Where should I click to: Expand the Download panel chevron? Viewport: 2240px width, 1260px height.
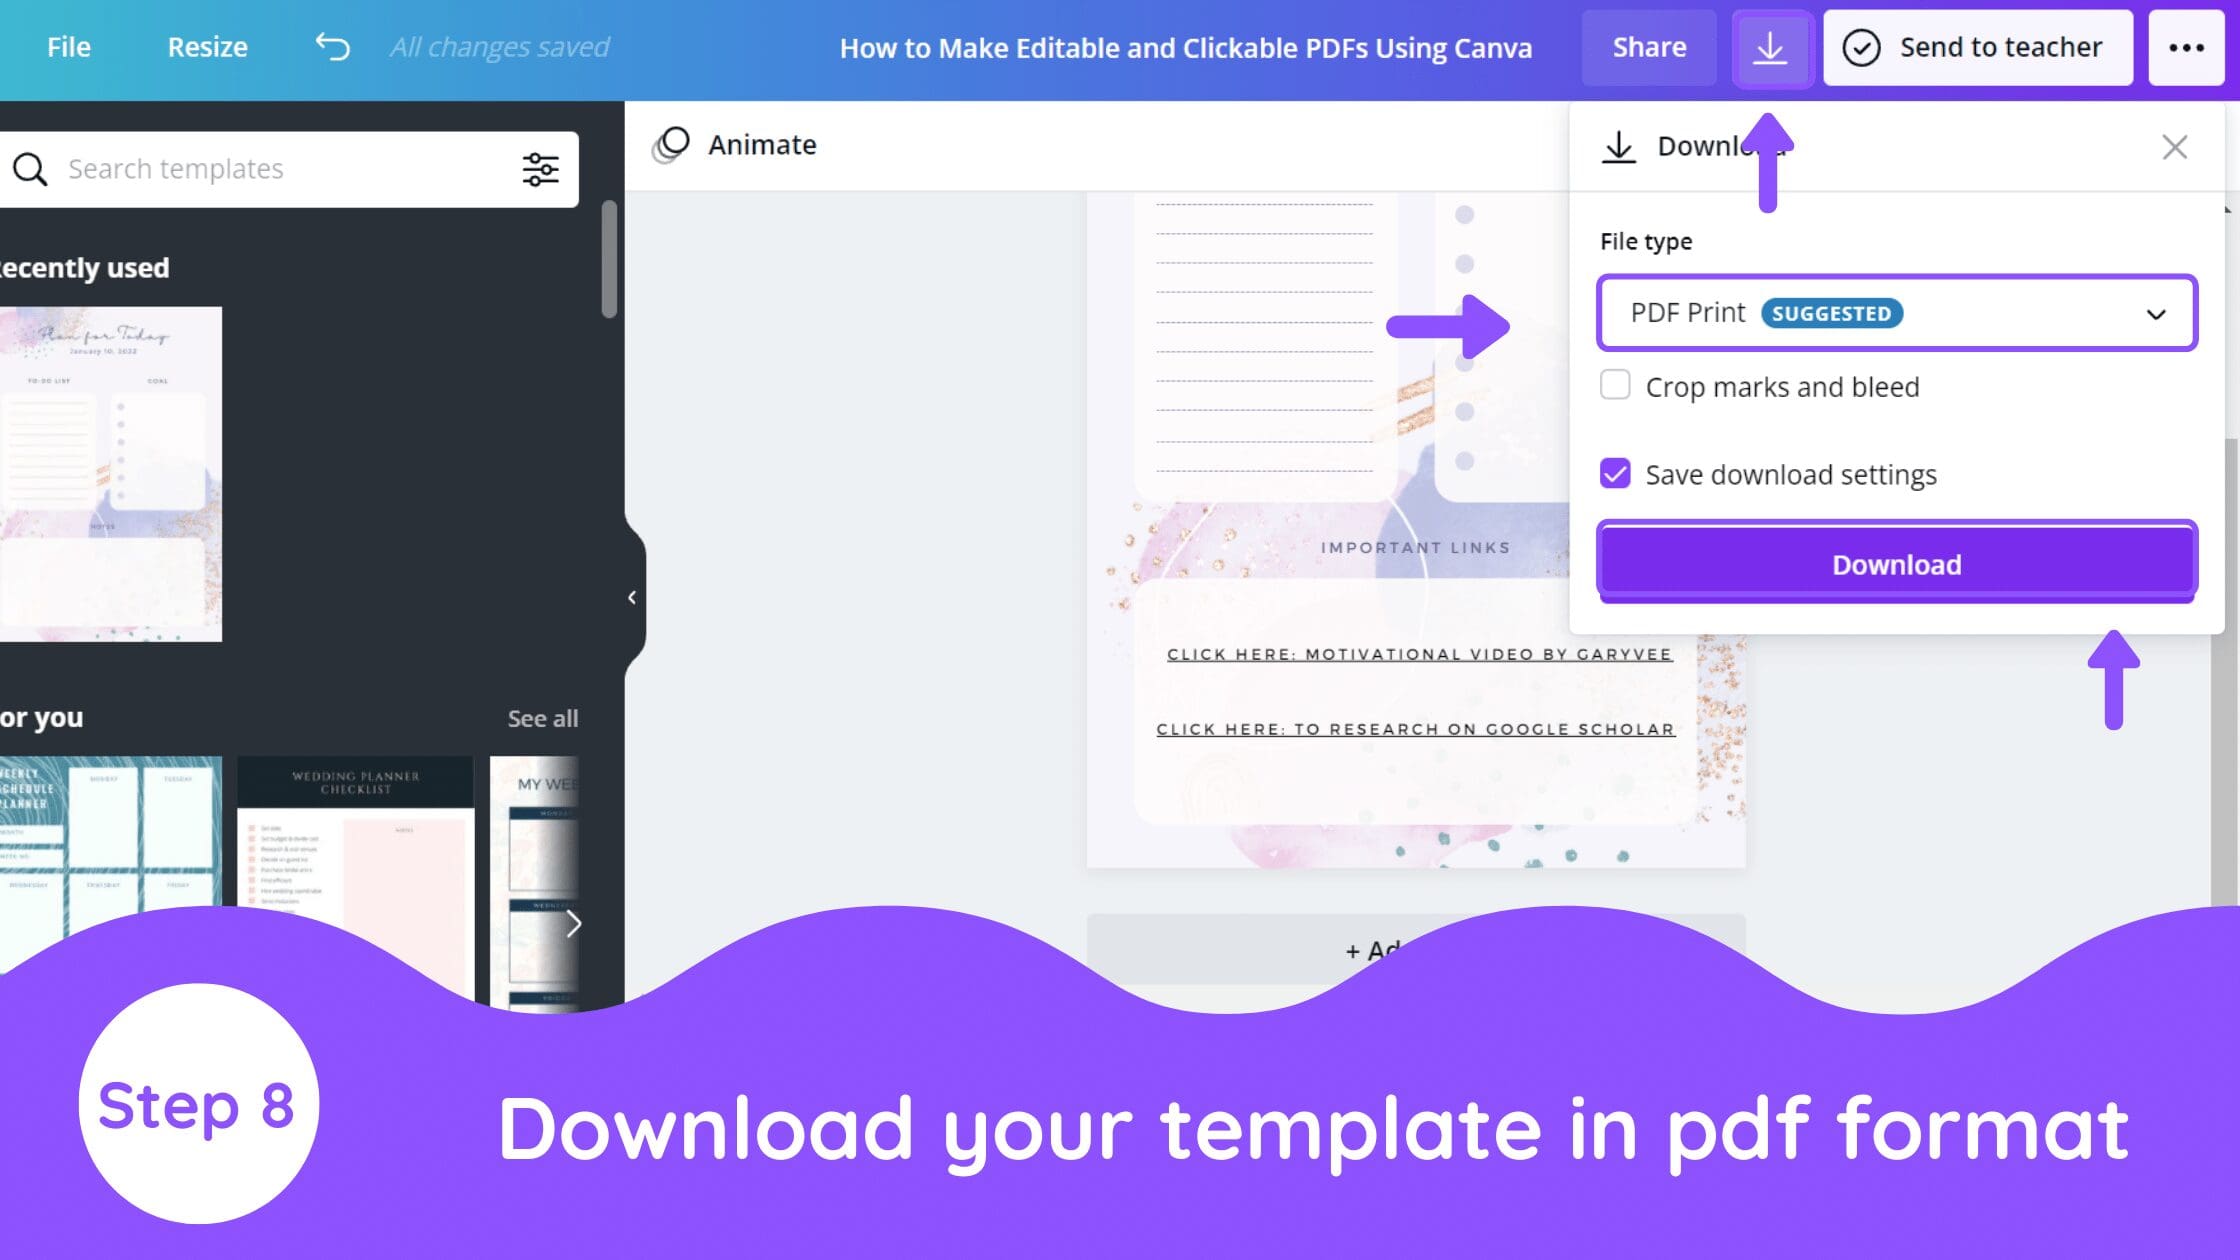click(x=2155, y=312)
